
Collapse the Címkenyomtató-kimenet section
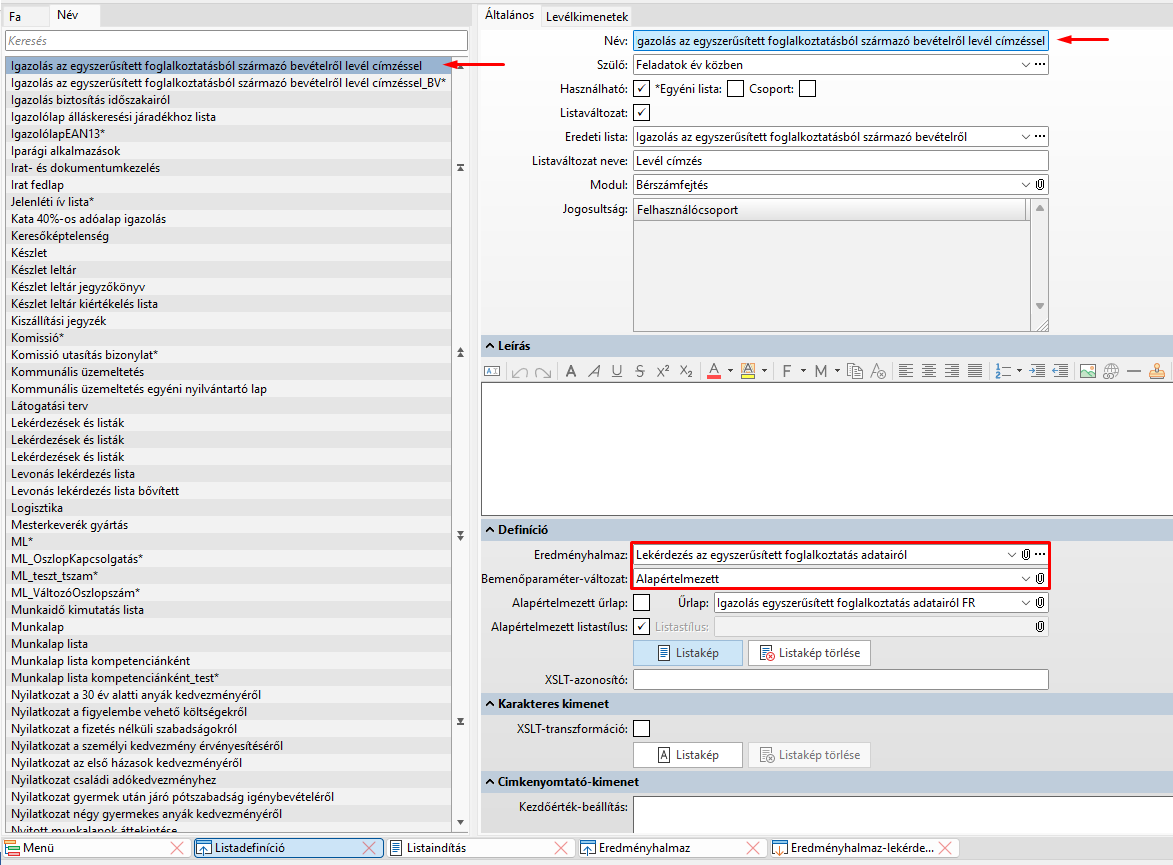490,782
